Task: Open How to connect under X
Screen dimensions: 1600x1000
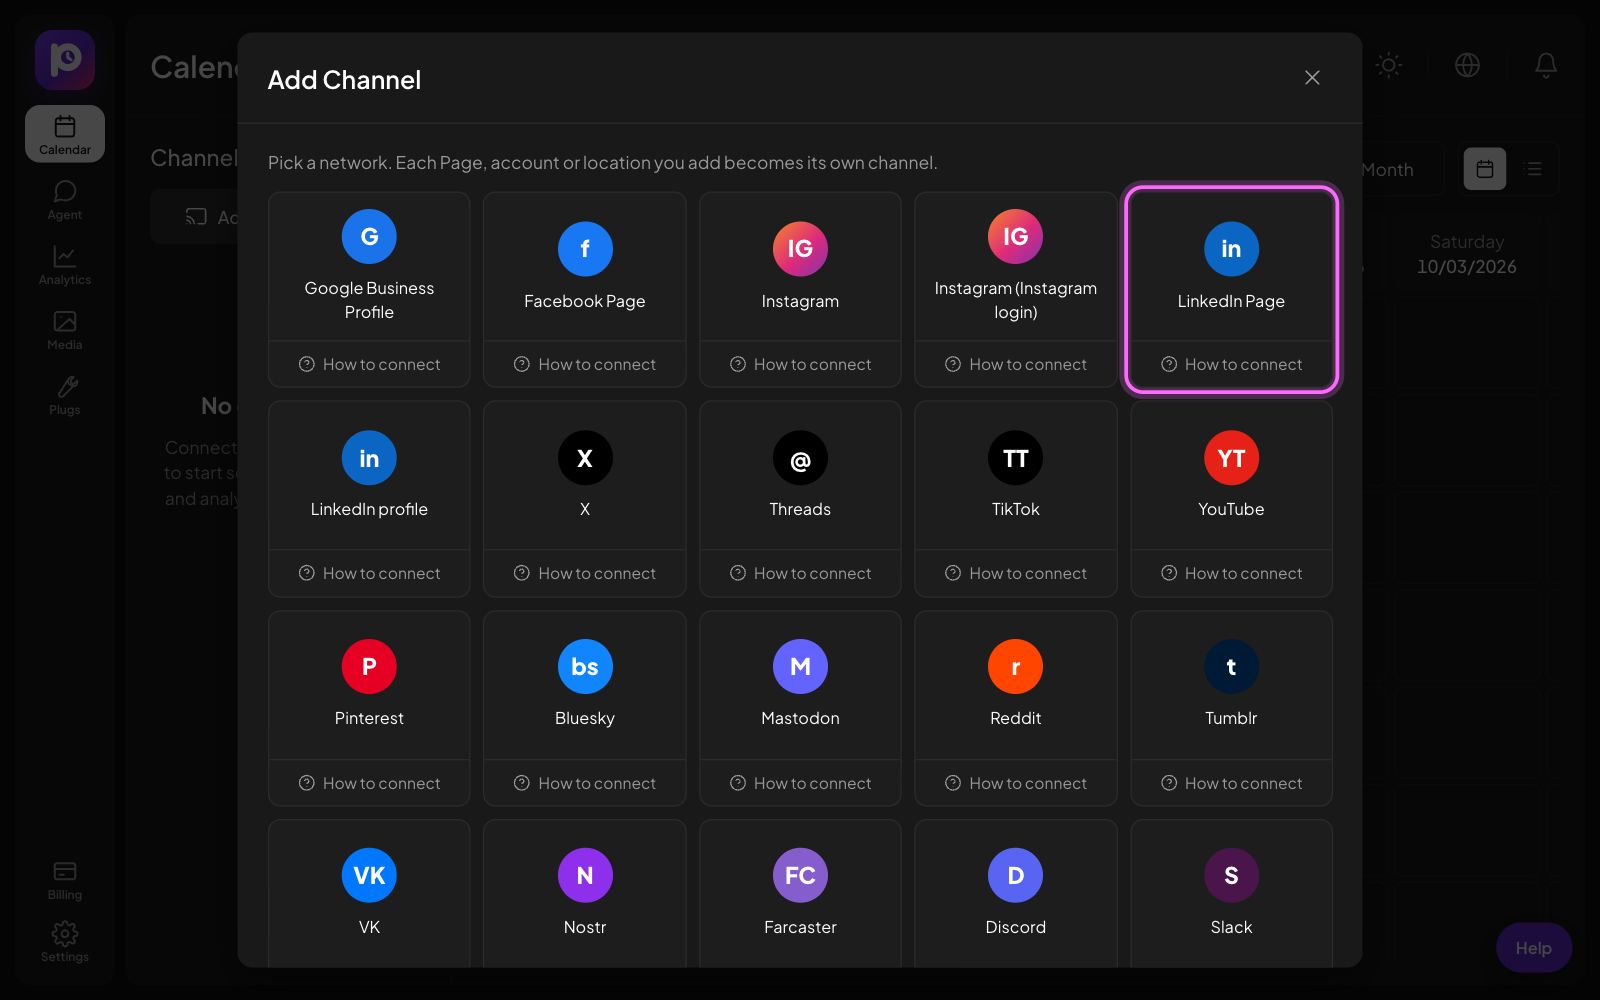Action: point(585,573)
